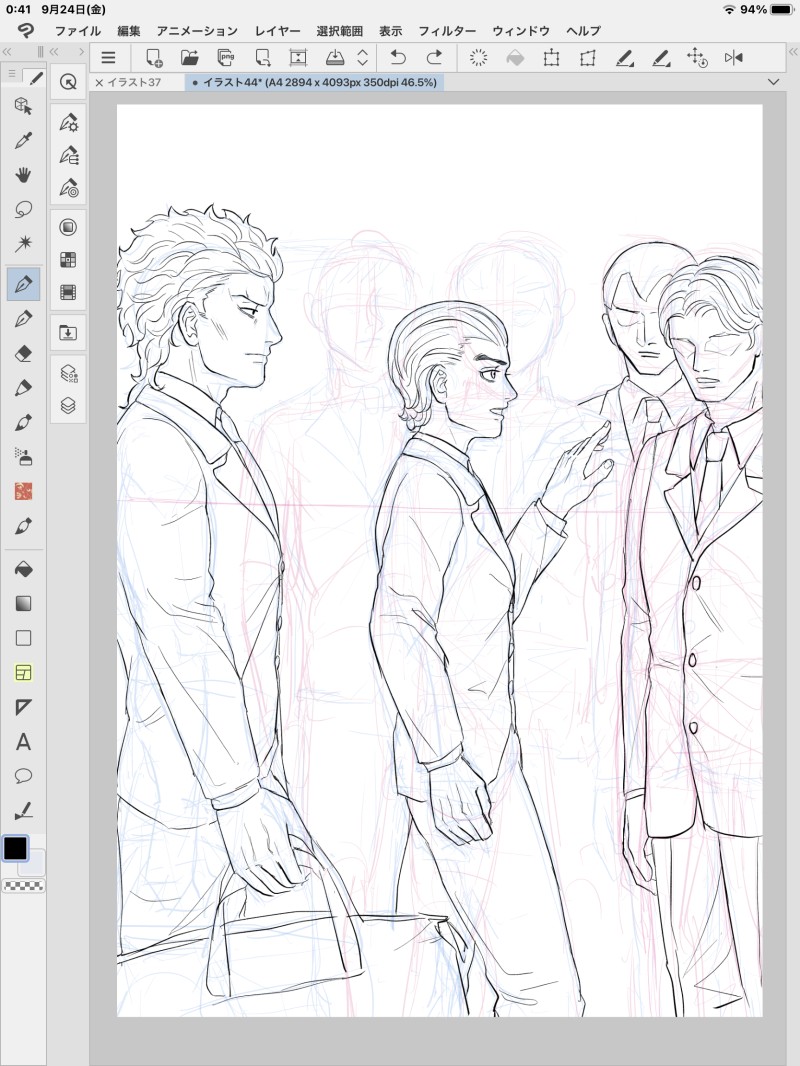This screenshot has width=800, height=1066.
Task: Open the 表示 menu
Action: [390, 31]
